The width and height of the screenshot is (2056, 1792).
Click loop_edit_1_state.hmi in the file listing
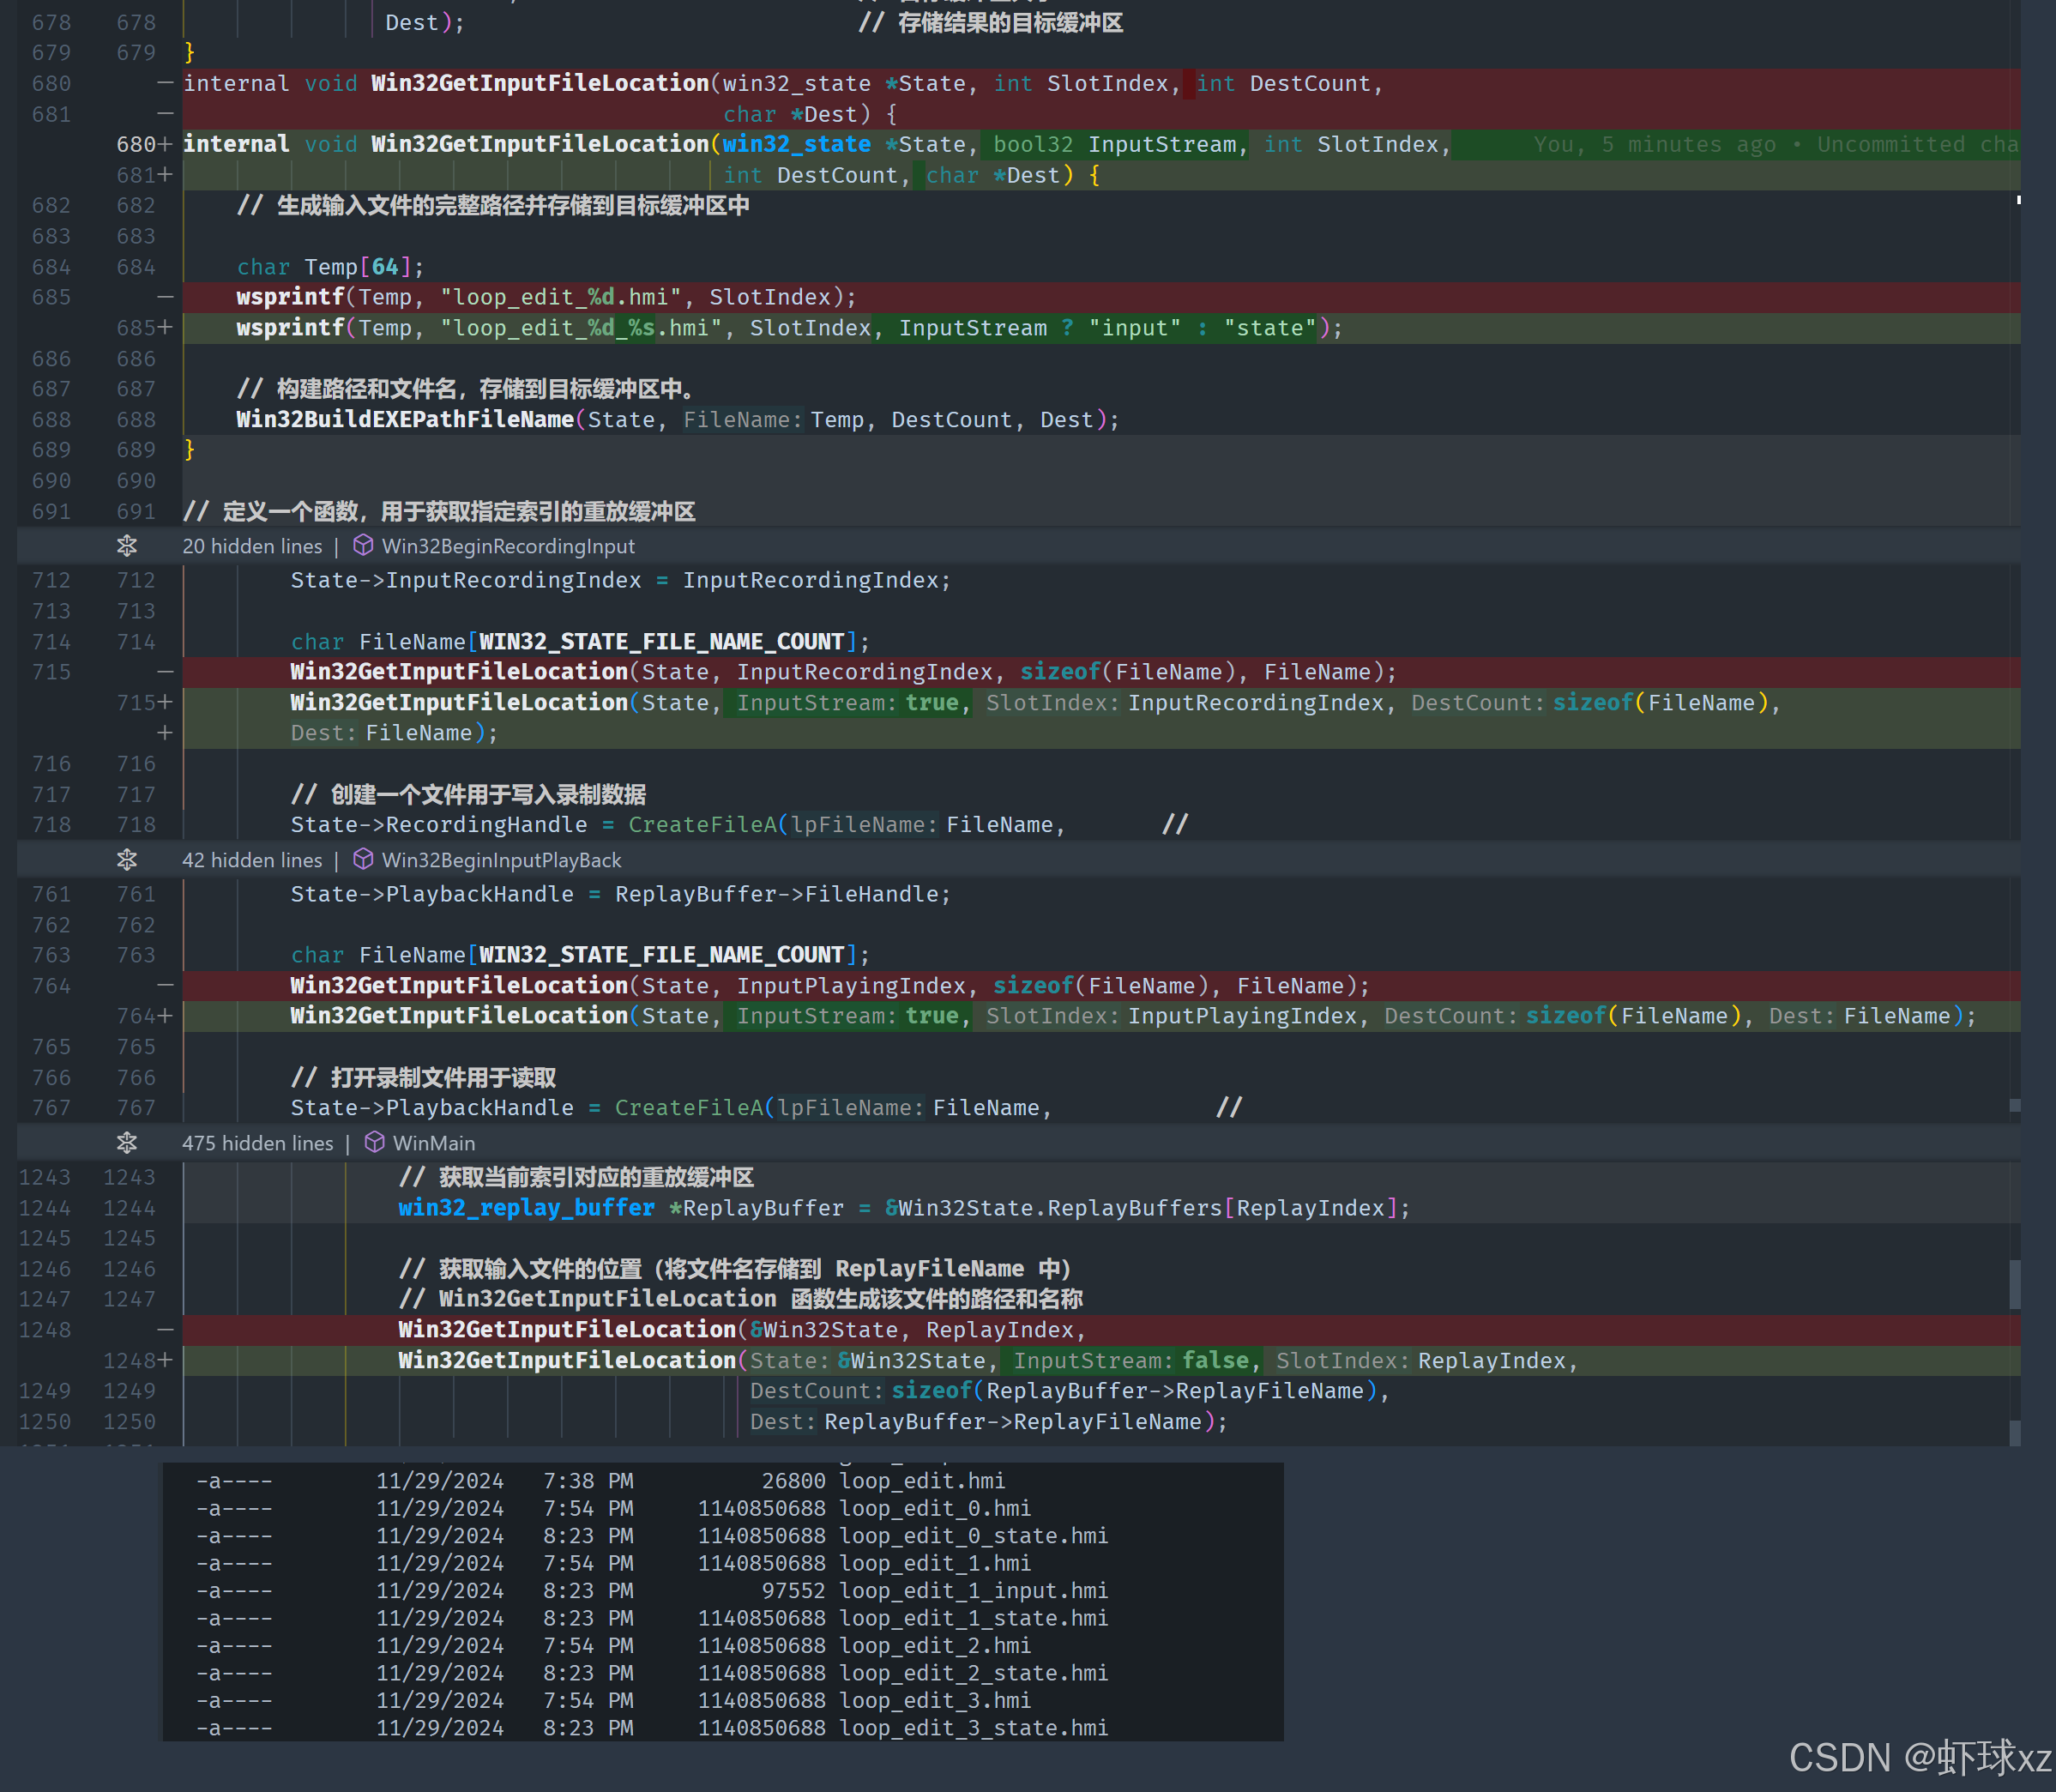[974, 1619]
